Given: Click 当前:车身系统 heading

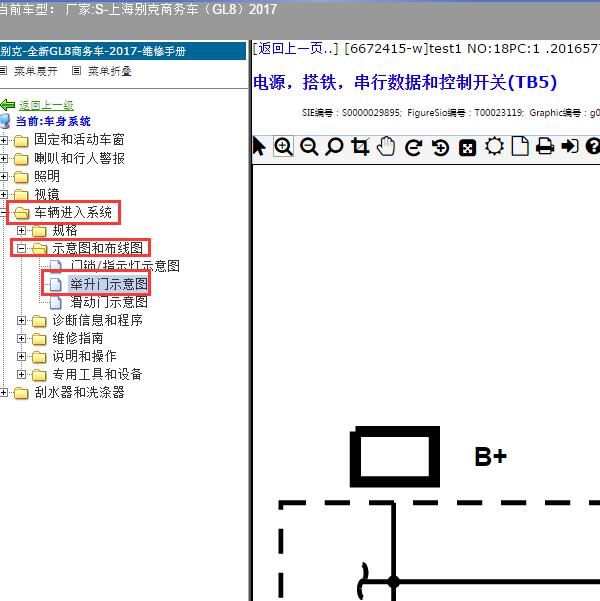Looking at the screenshot, I should click(x=53, y=122).
